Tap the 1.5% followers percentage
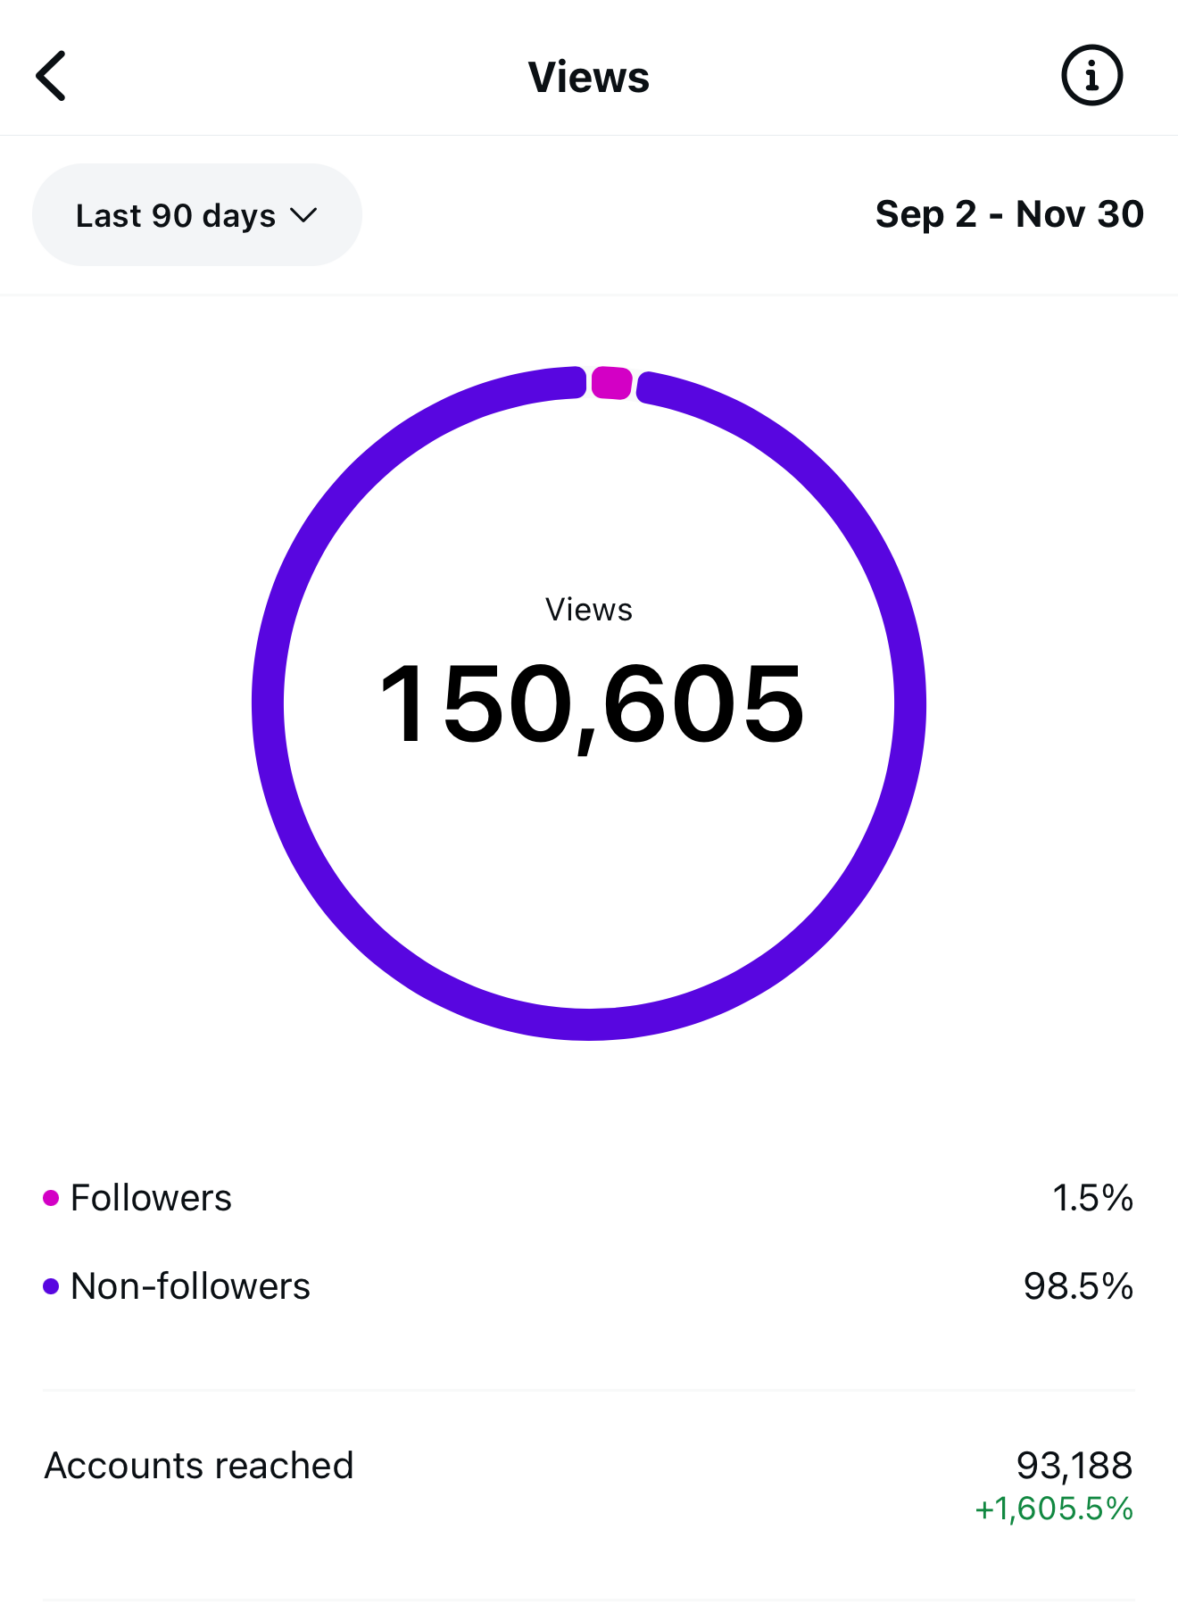This screenshot has height=1604, width=1178. point(1092,1198)
